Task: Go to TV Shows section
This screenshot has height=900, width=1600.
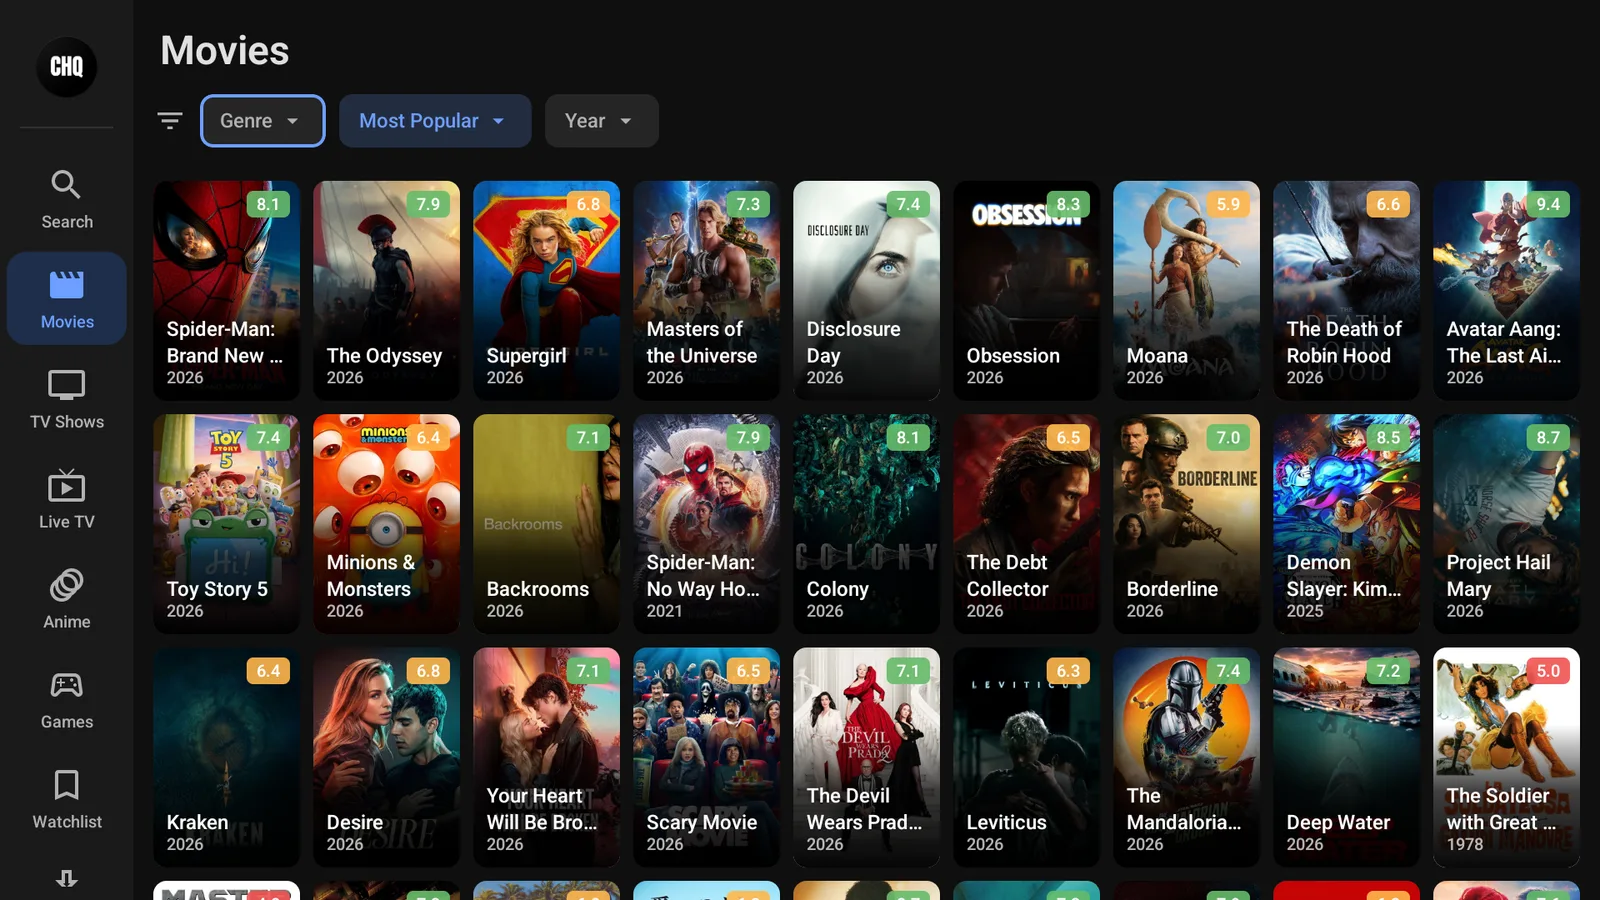Action: coord(67,399)
